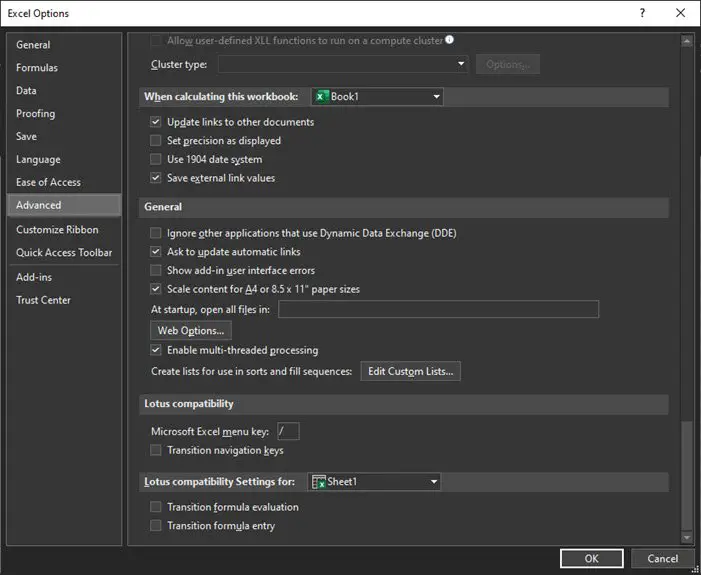The height and width of the screenshot is (575, 701).
Task: Uncheck Save external link values
Action: [x=156, y=178]
